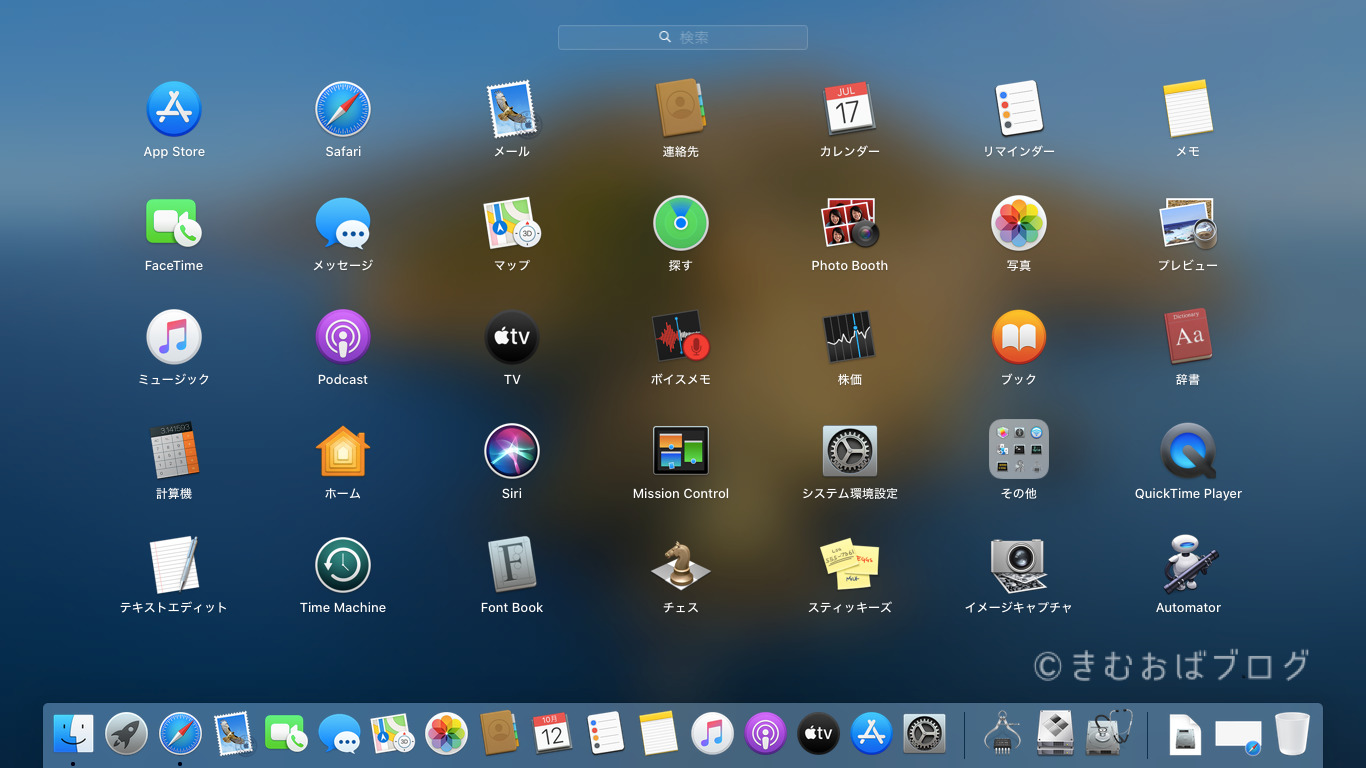
Task: Open Contacts book in the Dock
Action: [499, 734]
